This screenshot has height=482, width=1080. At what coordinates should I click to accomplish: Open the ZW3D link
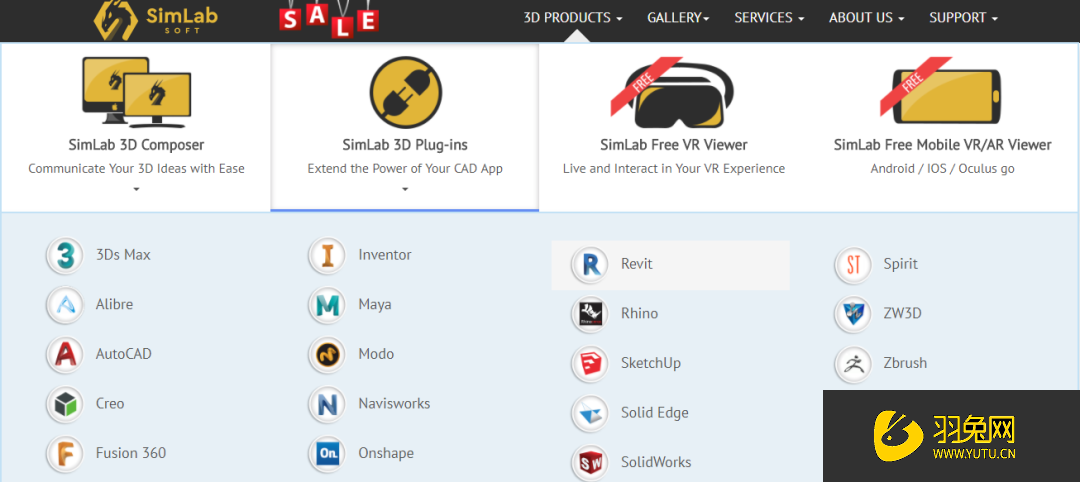(x=902, y=313)
